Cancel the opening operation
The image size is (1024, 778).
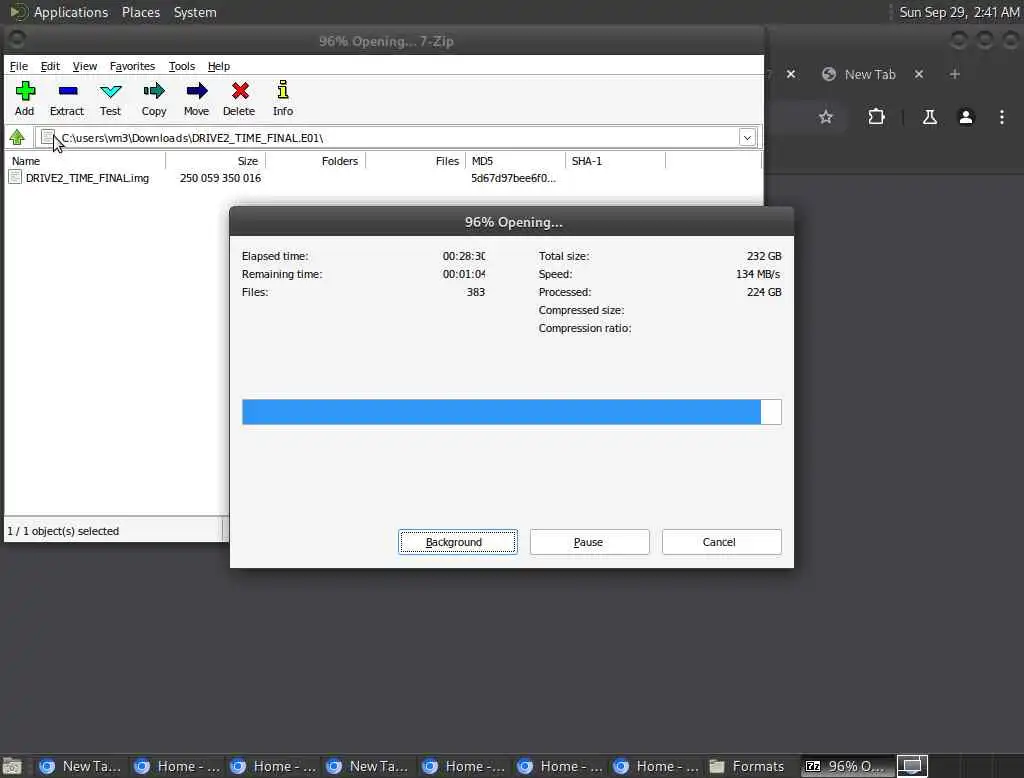[721, 542]
